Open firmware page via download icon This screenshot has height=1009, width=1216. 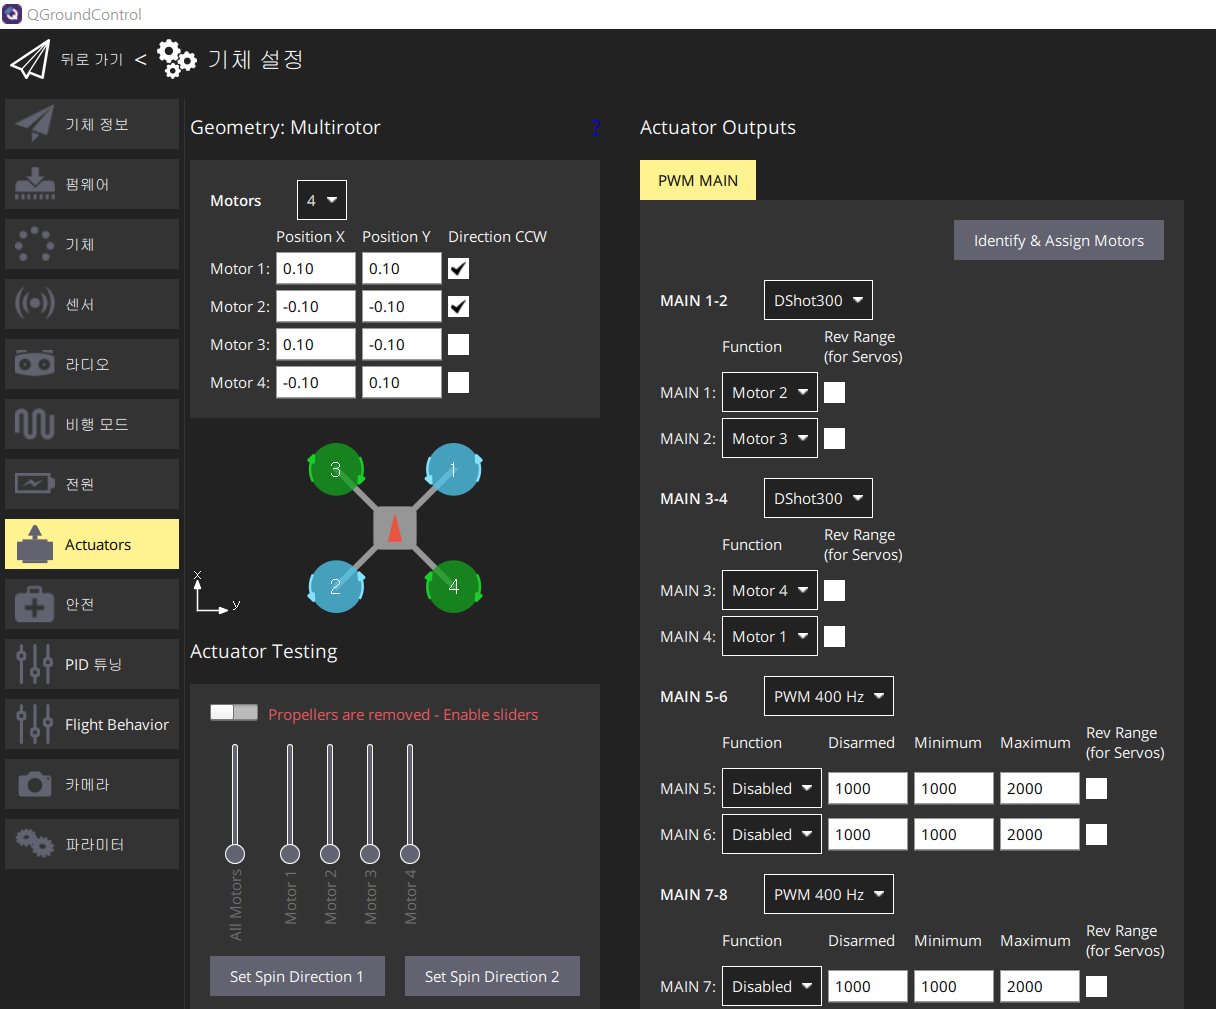[x=35, y=184]
